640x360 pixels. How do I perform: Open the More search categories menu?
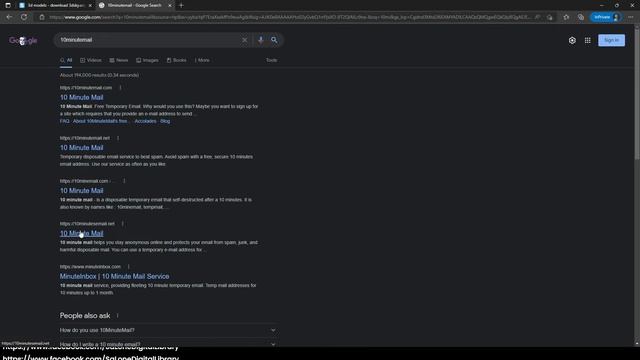202,60
